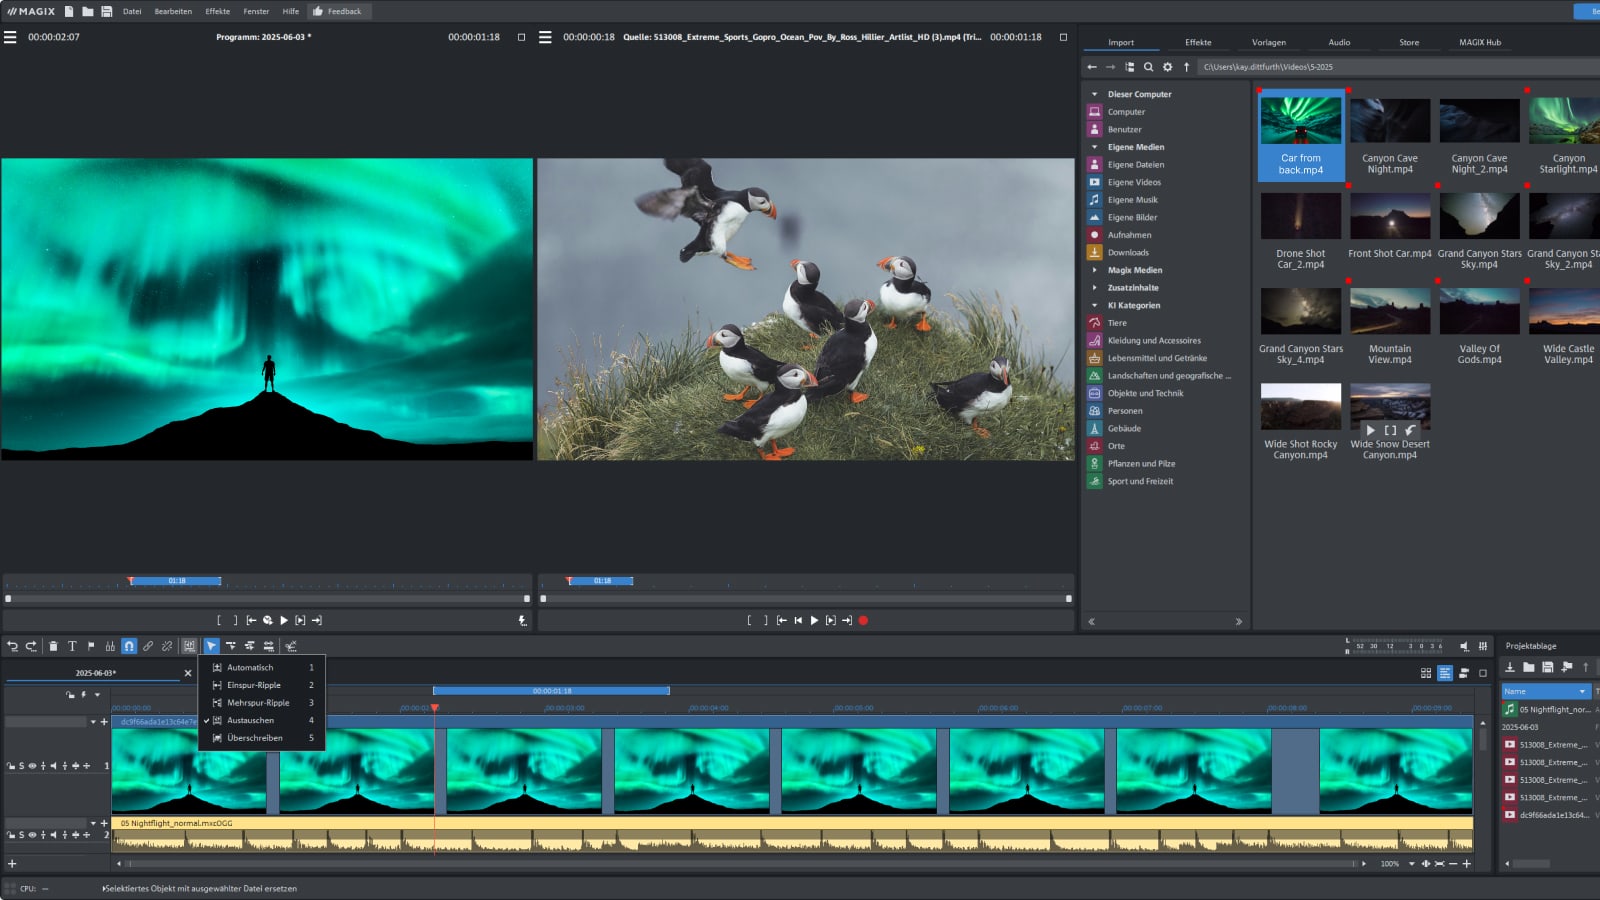The width and height of the screenshot is (1600, 900).
Task: Select the Mountain View.mp4 thumbnail
Action: [x=1389, y=312]
